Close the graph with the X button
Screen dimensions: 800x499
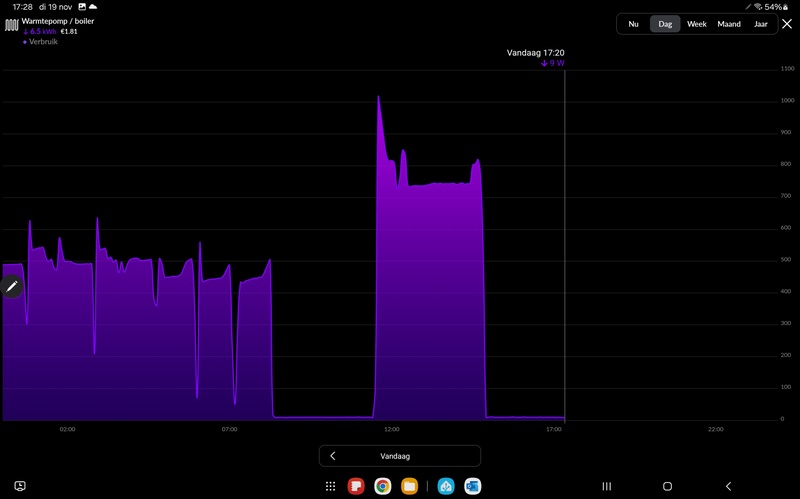click(x=787, y=24)
